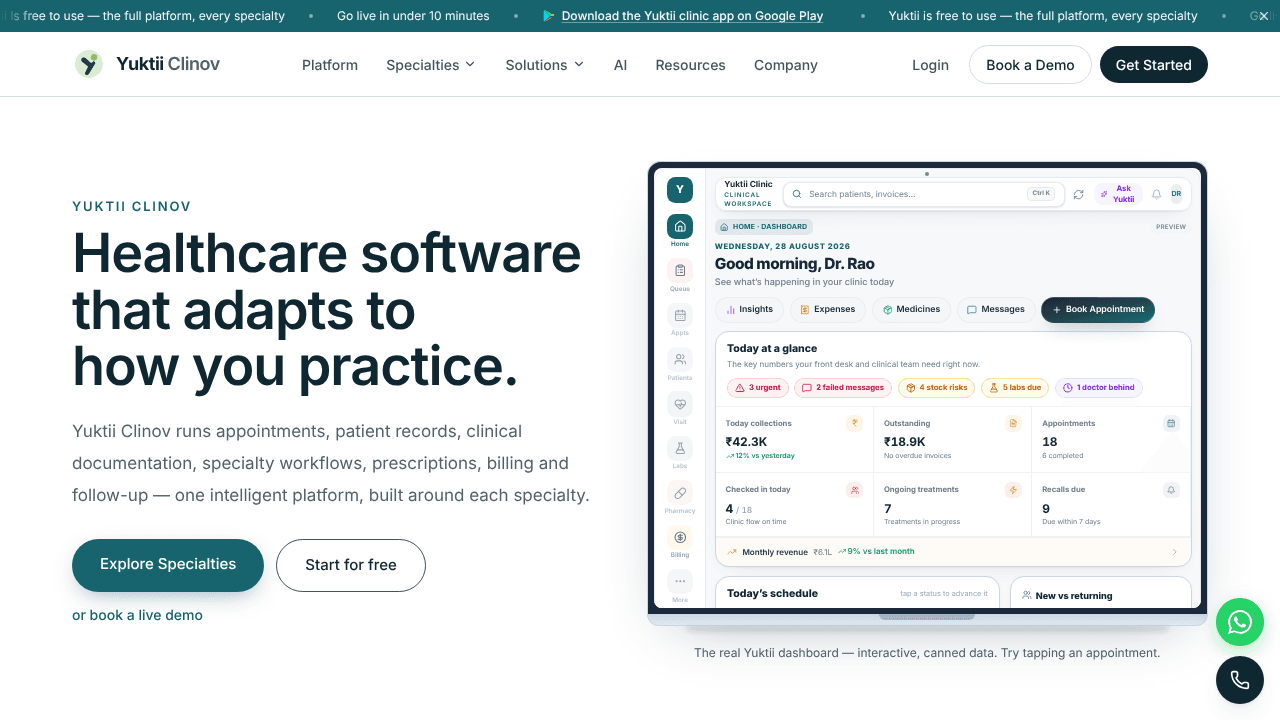
Task: Click the 1 doctor behind pill
Action: pos(1098,388)
